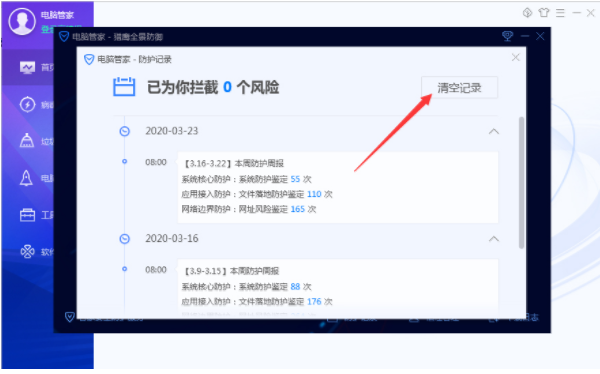The width and height of the screenshot is (600, 374).
Task: Collapse the 2020-03-16 record group
Action: tap(494, 239)
